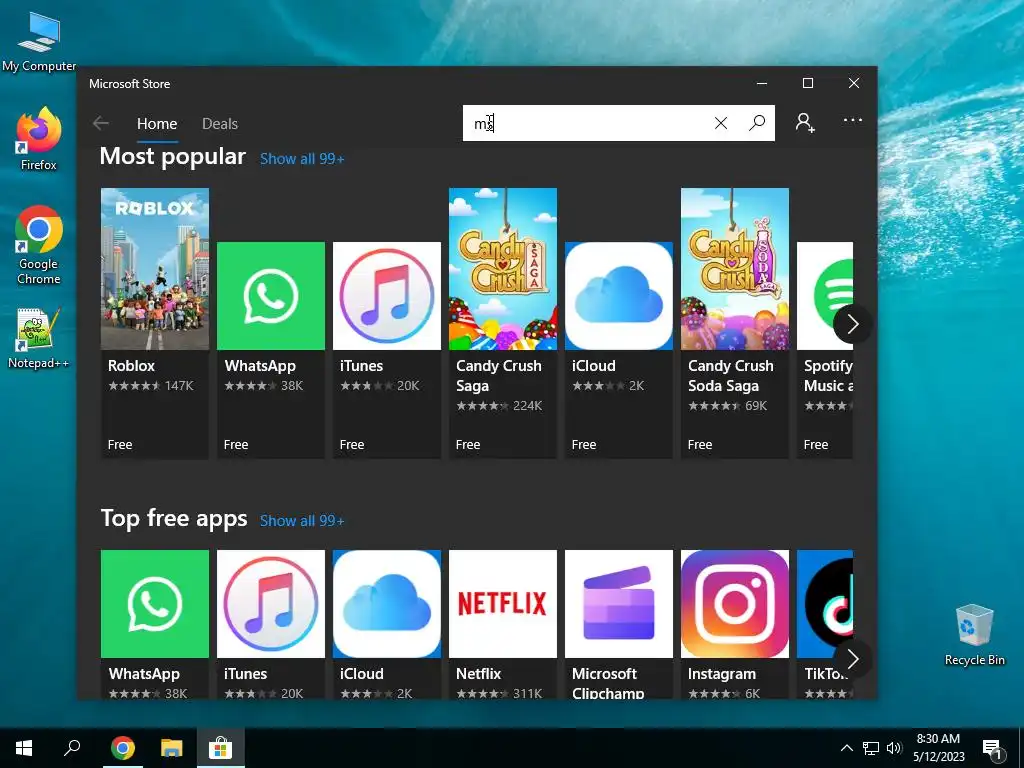Open the Instagram app tile
The height and width of the screenshot is (768, 1024).
[735, 624]
